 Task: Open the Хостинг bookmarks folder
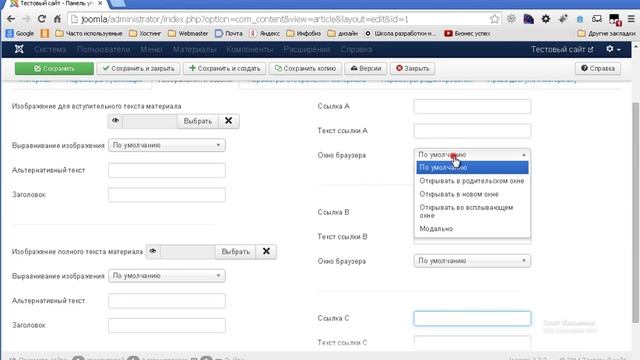pyautogui.click(x=145, y=33)
